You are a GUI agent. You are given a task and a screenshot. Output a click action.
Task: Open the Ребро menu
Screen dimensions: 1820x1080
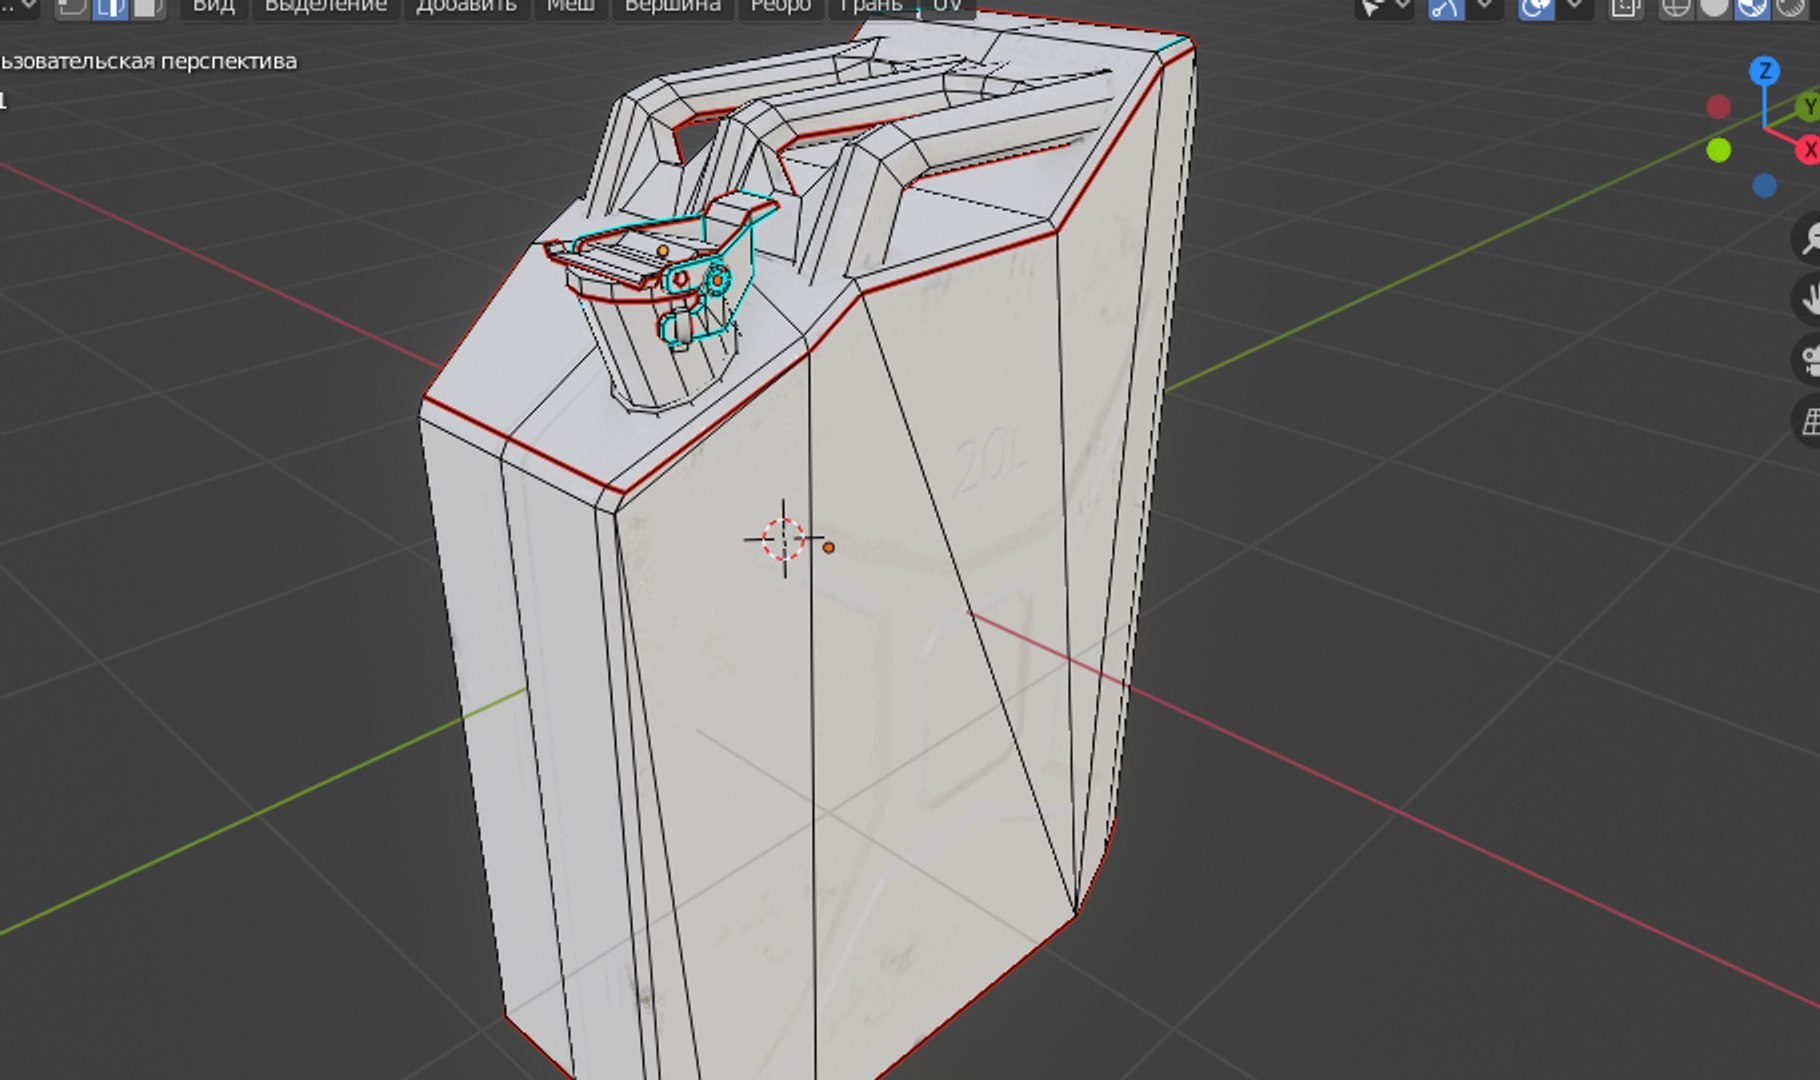pyautogui.click(x=780, y=7)
